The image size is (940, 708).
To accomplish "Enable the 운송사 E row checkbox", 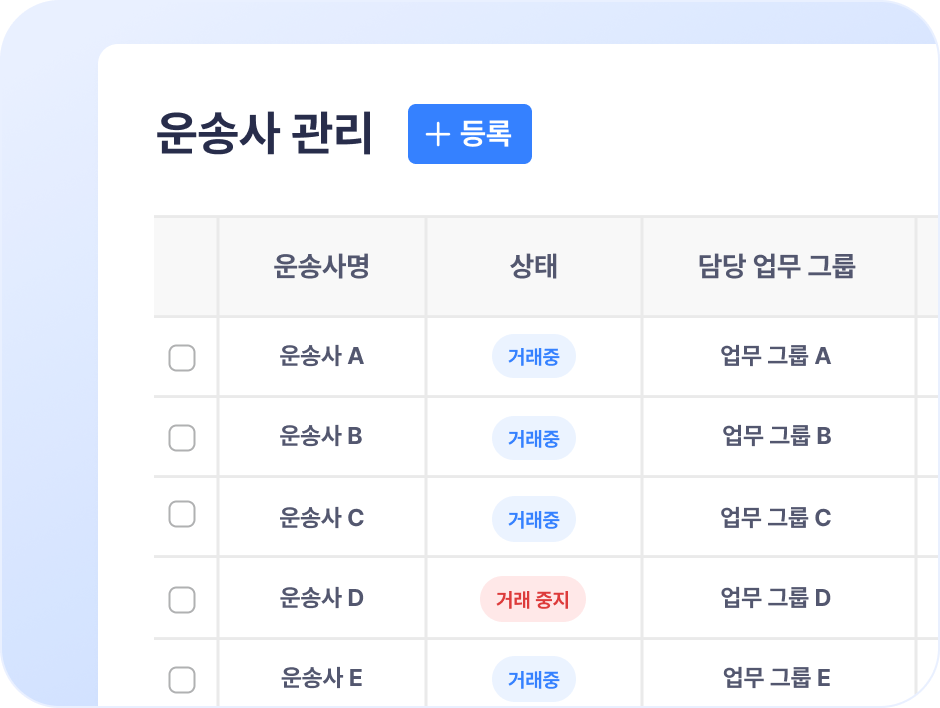I will (182, 680).
